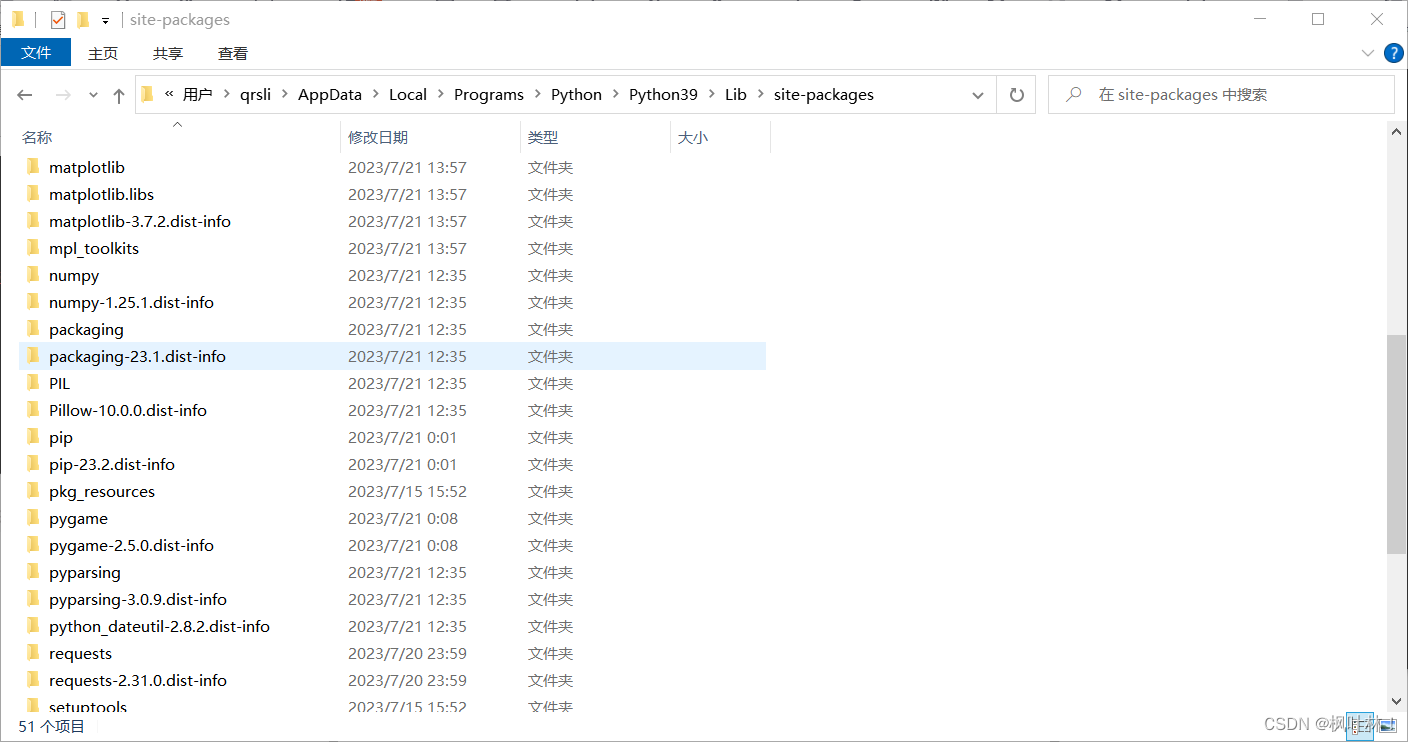The height and width of the screenshot is (742, 1408).
Task: Click 用户 in the address breadcrumb
Action: pos(198,95)
